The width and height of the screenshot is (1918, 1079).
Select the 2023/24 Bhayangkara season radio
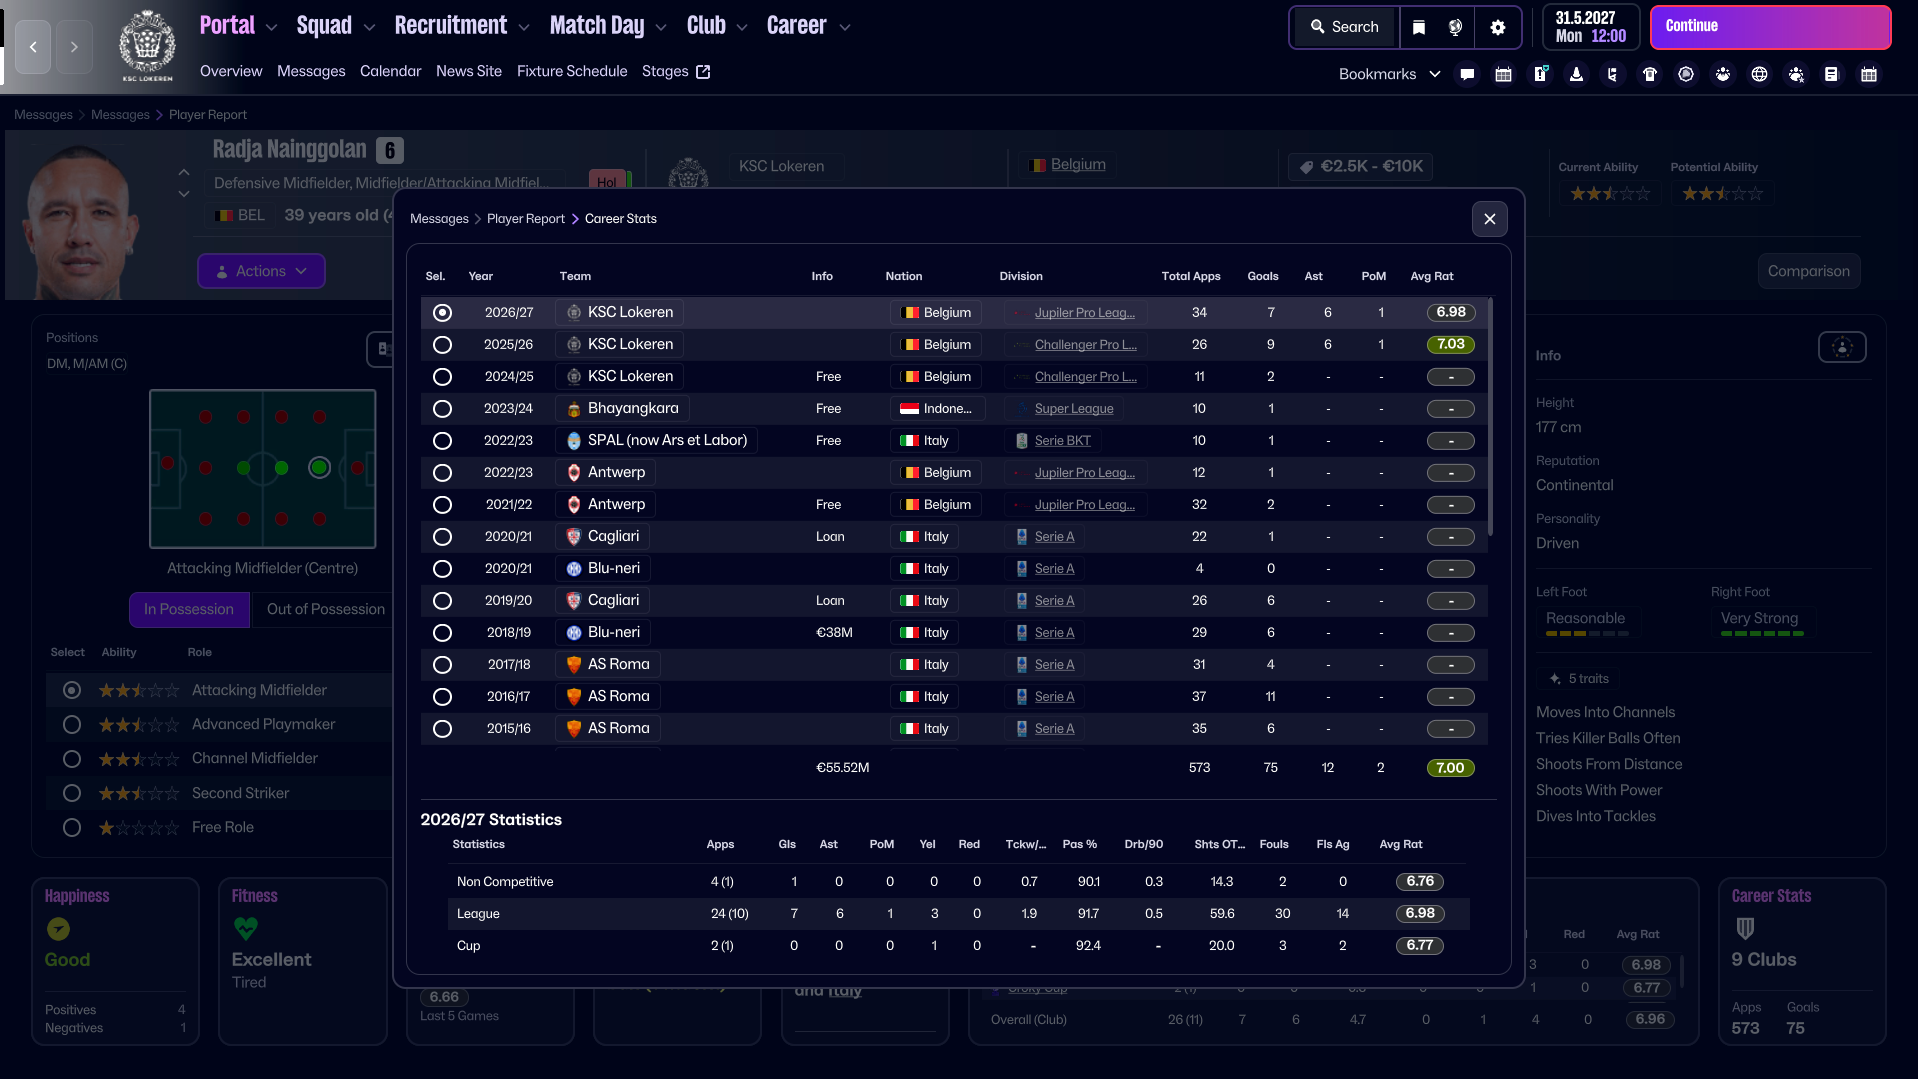click(442, 409)
